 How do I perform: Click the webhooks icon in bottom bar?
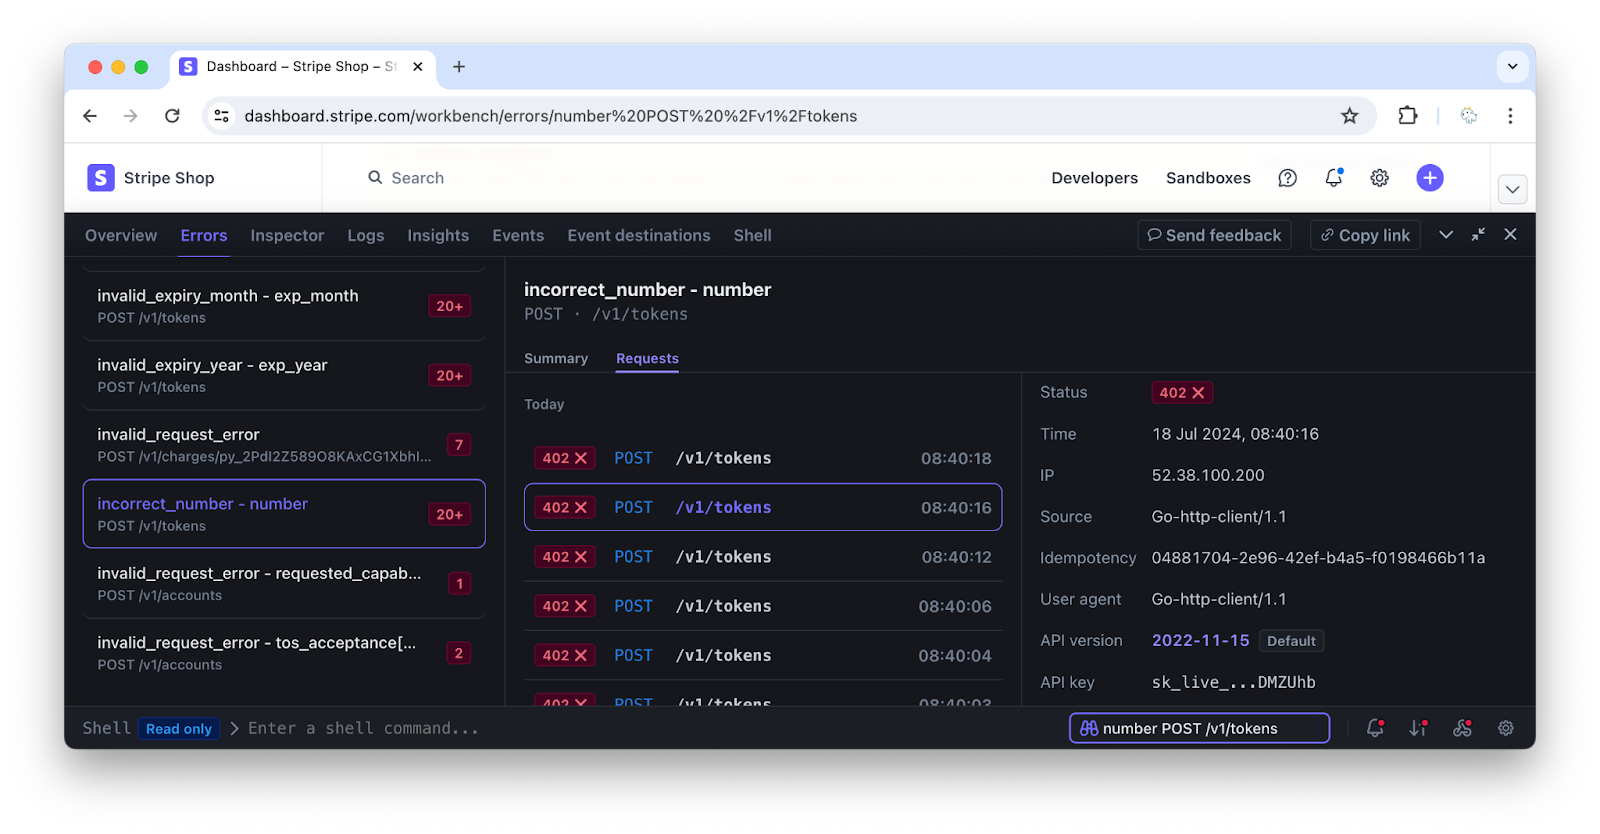pos(1462,728)
